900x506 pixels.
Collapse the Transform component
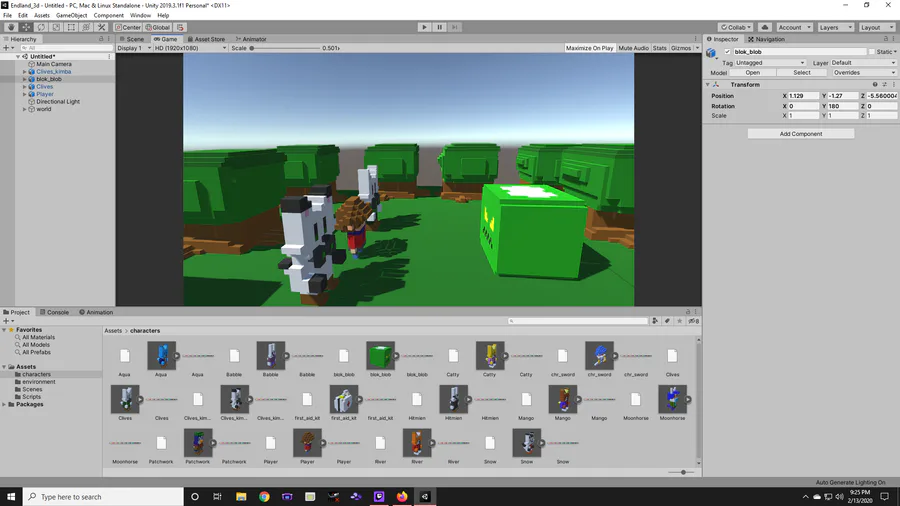(708, 84)
